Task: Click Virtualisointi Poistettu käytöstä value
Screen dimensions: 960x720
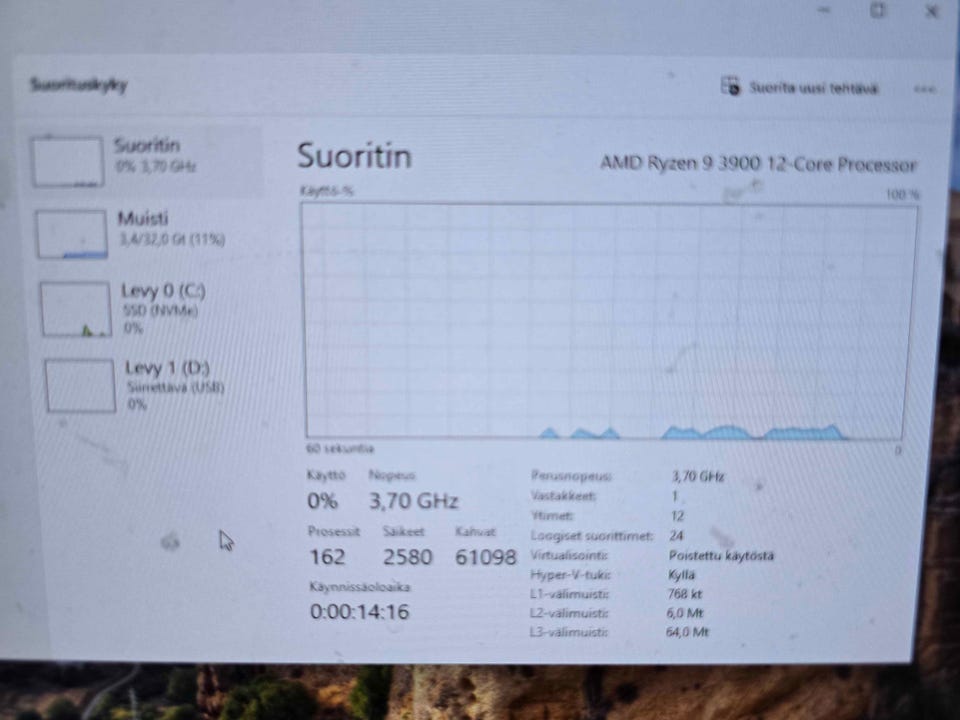Action: pos(721,556)
